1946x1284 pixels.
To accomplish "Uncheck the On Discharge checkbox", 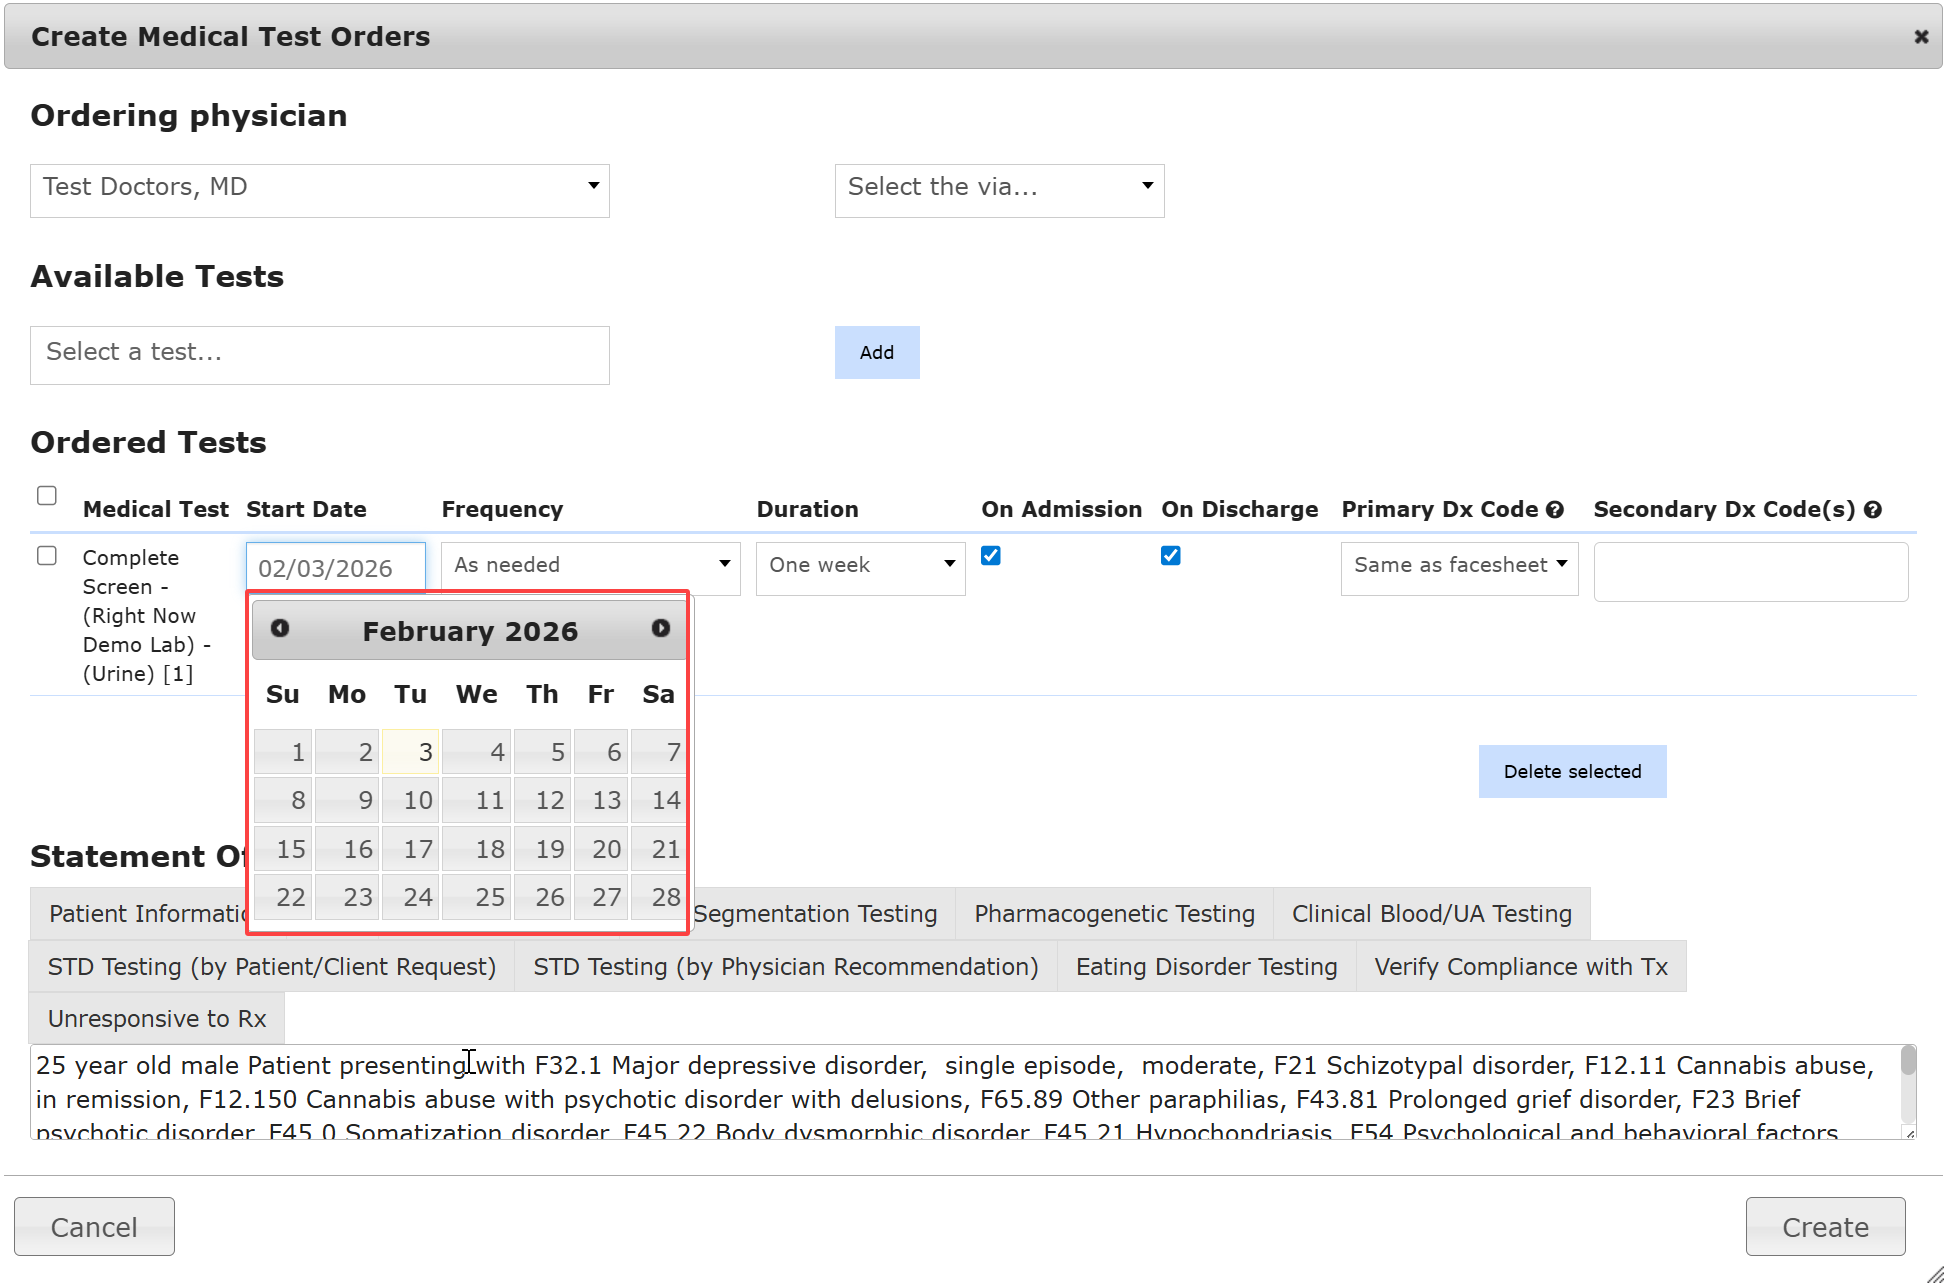I will [1171, 556].
